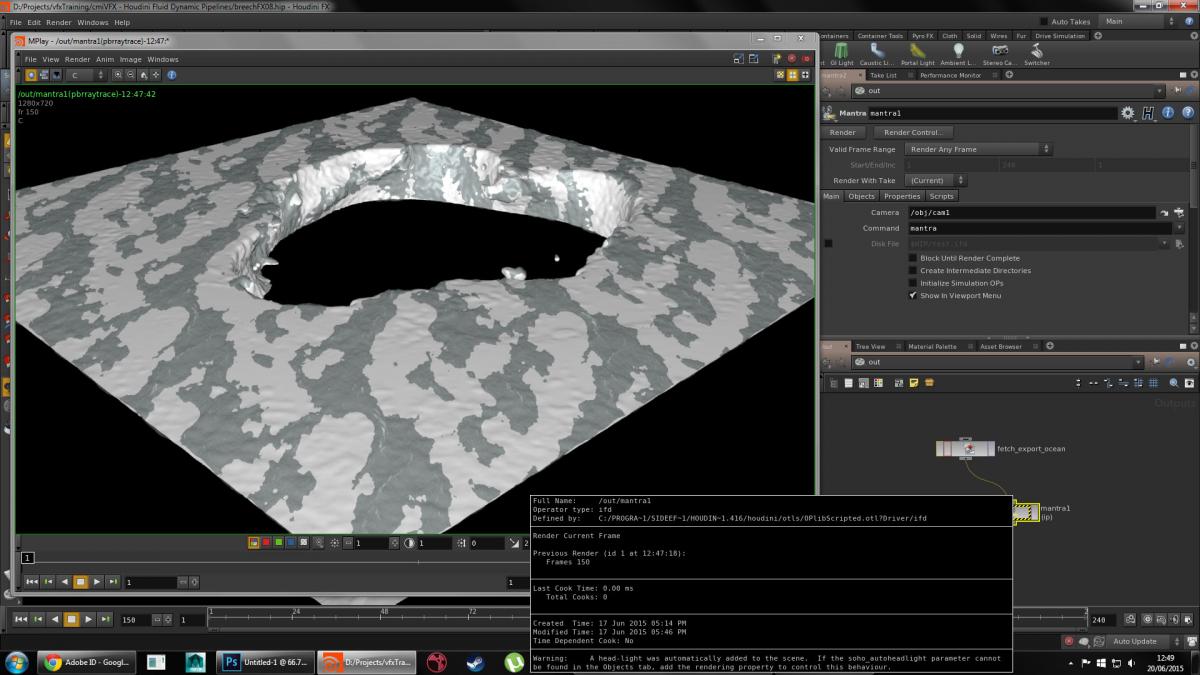Toggle blue channel display in MPlay
Screen dimensions: 1200x675
point(290,543)
